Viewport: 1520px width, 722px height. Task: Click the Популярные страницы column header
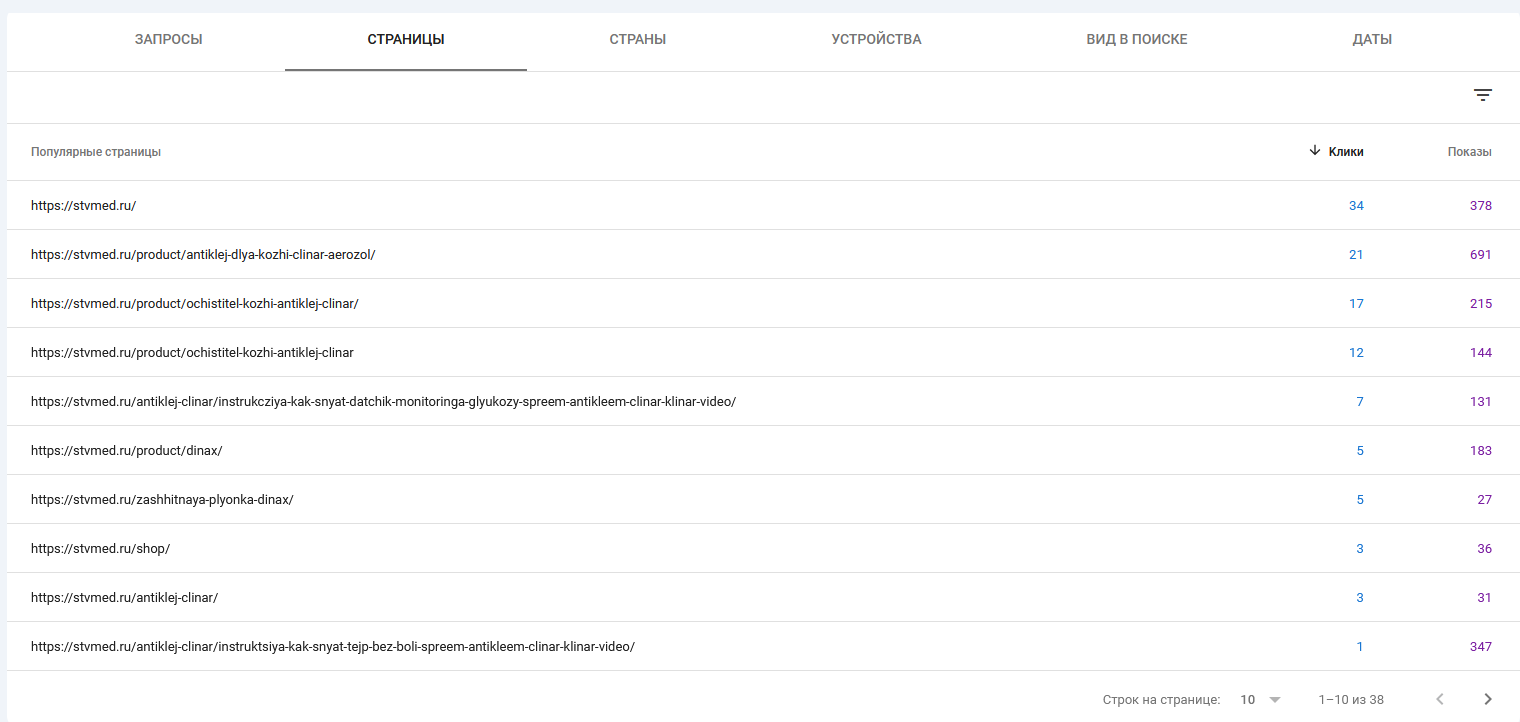click(x=96, y=152)
